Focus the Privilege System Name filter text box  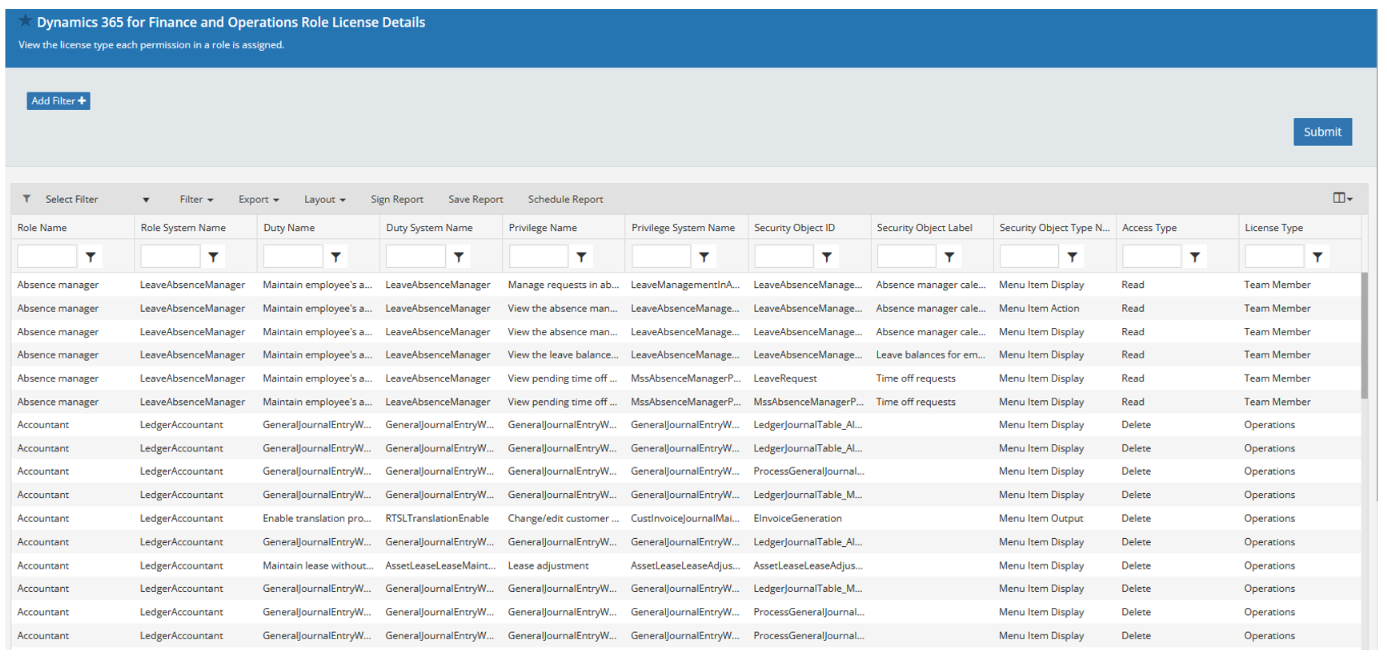661,257
